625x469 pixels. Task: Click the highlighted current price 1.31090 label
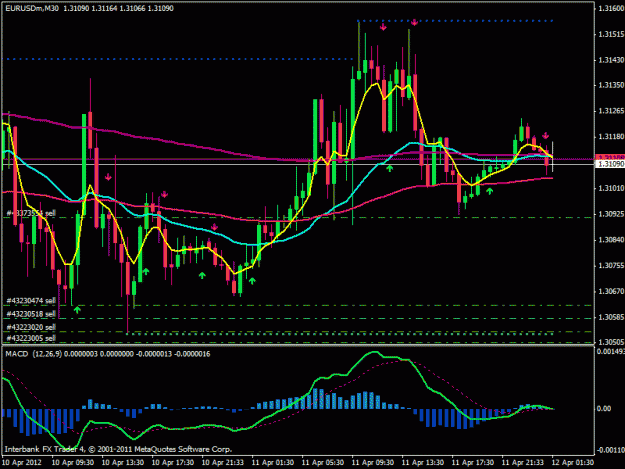click(x=610, y=164)
